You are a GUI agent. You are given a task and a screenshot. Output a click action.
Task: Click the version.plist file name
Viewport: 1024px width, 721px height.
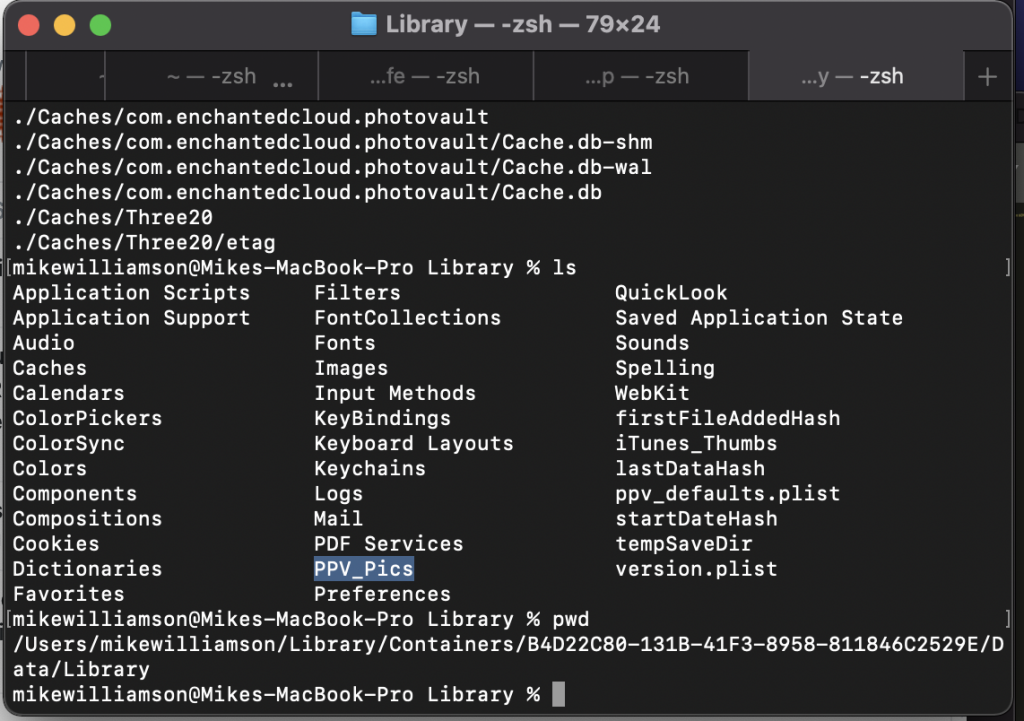696,569
